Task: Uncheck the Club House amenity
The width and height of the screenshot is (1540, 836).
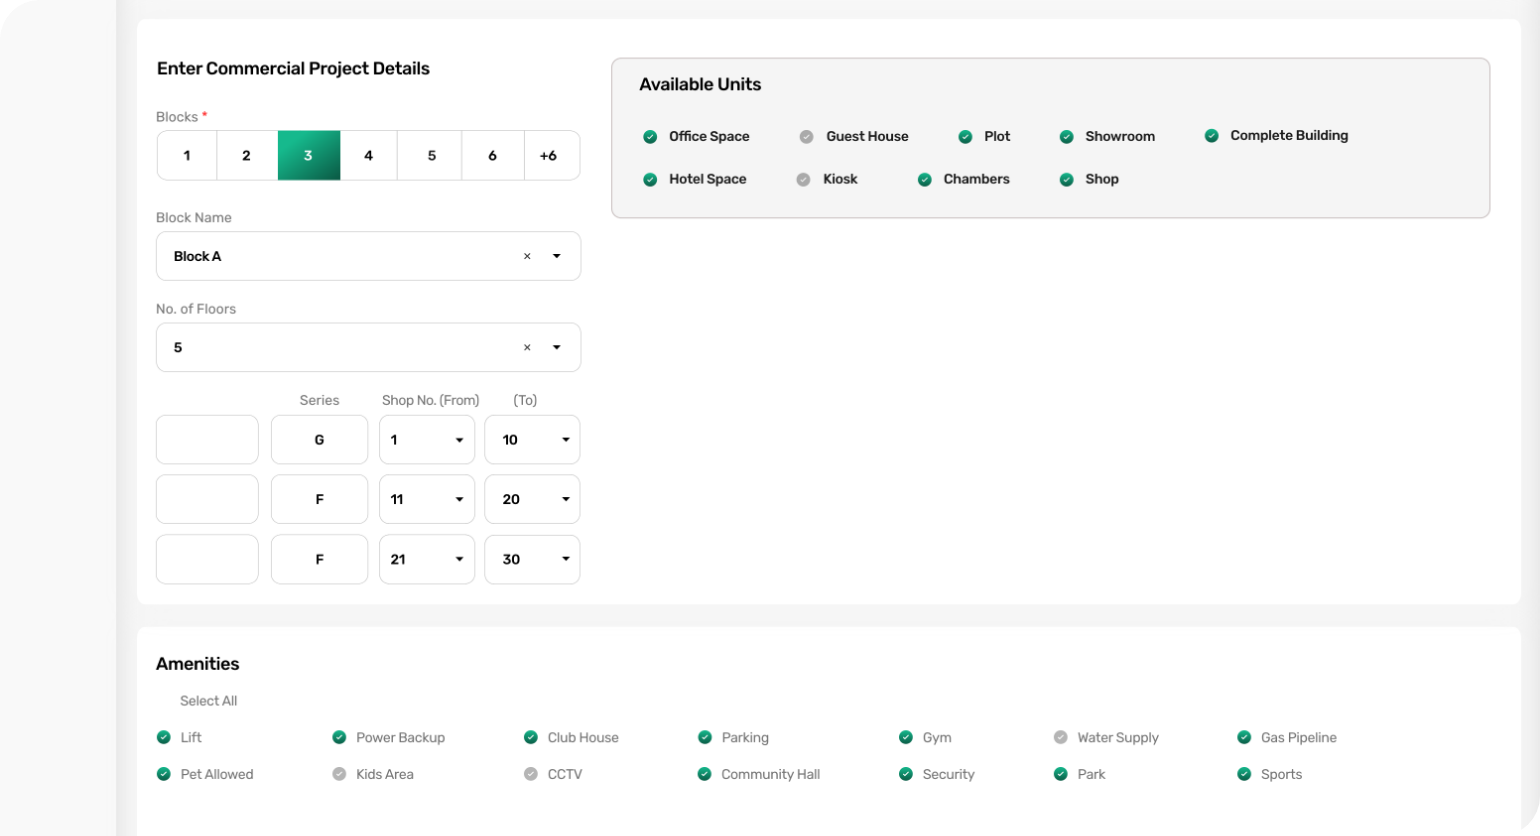Action: [531, 738]
